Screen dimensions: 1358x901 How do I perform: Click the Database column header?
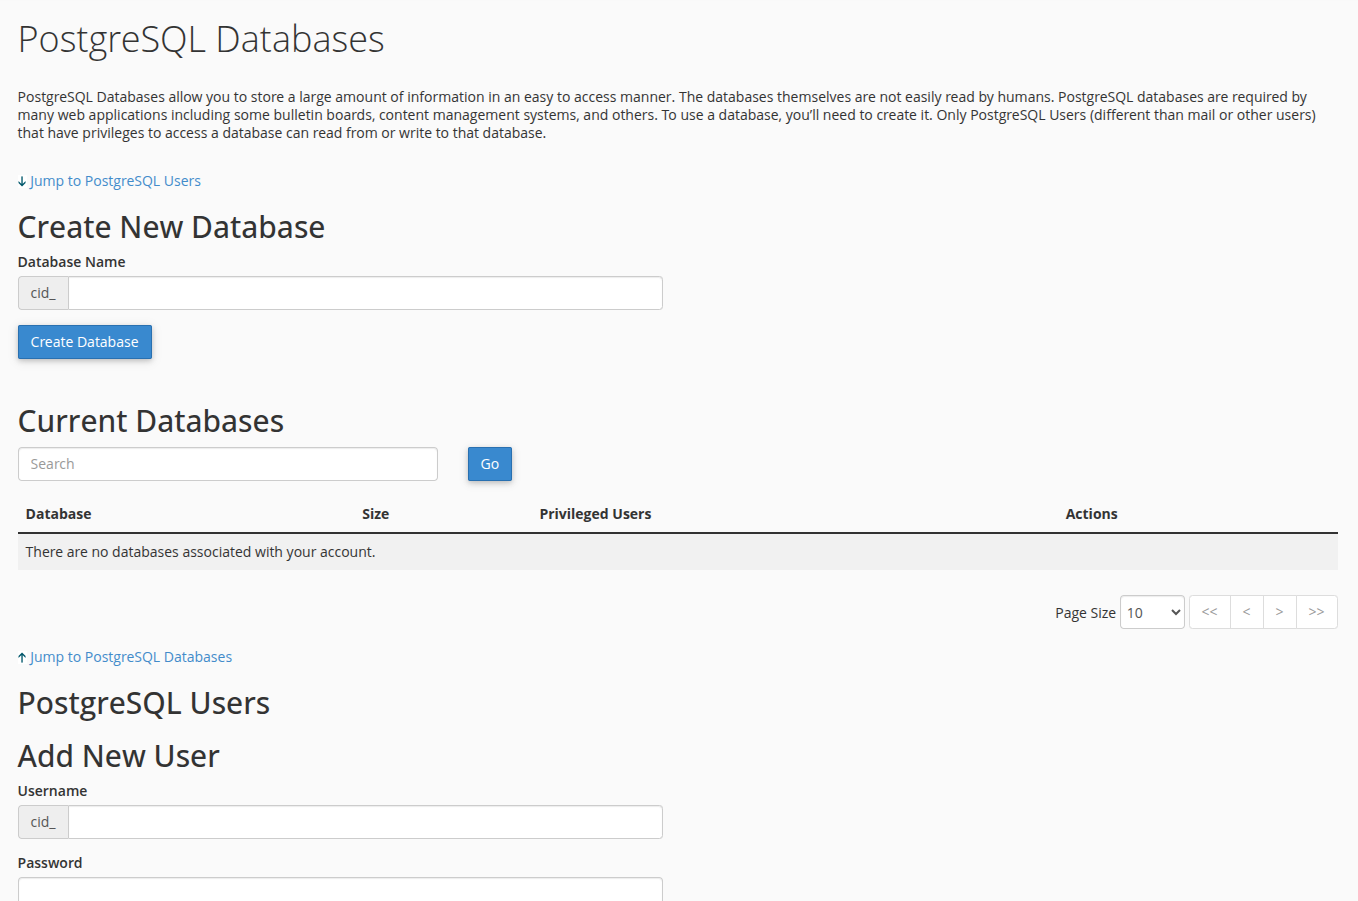click(x=58, y=514)
